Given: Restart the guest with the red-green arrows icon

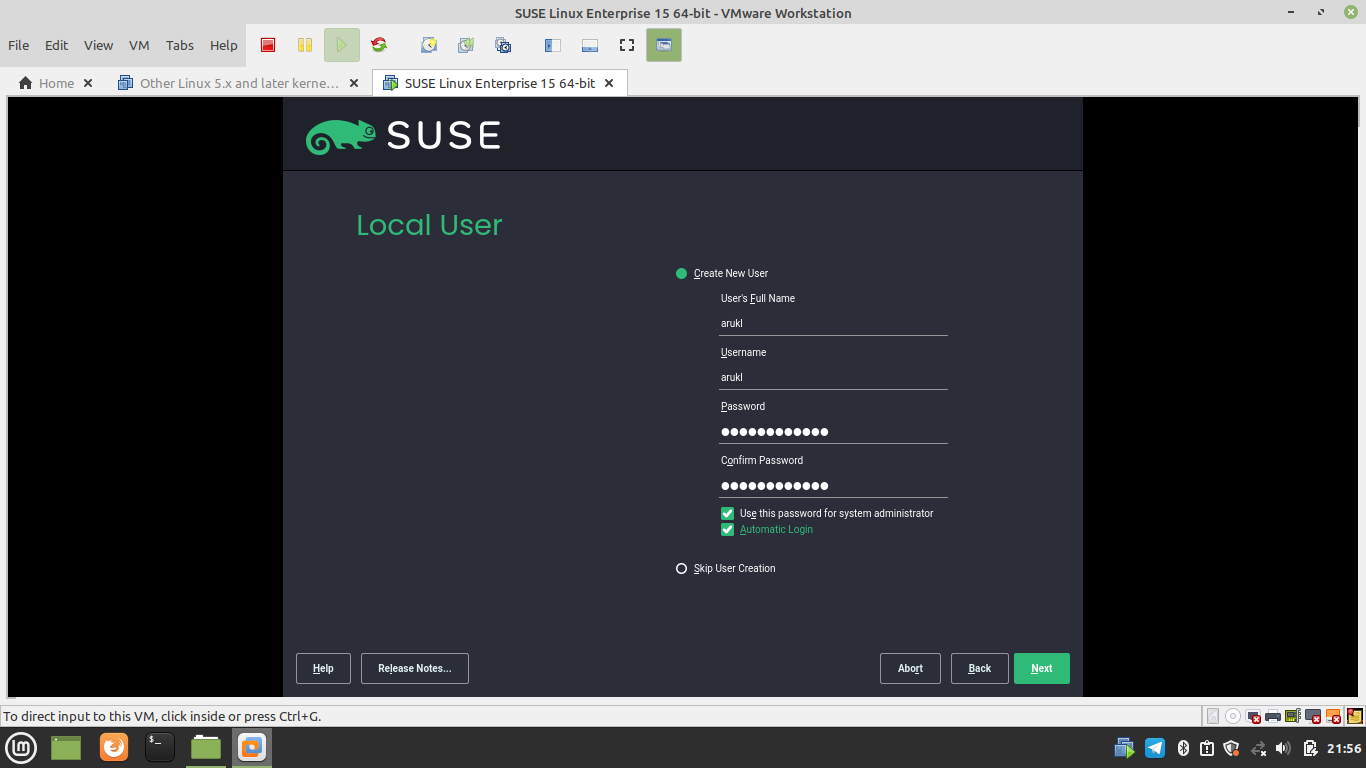Looking at the screenshot, I should pyautogui.click(x=379, y=45).
